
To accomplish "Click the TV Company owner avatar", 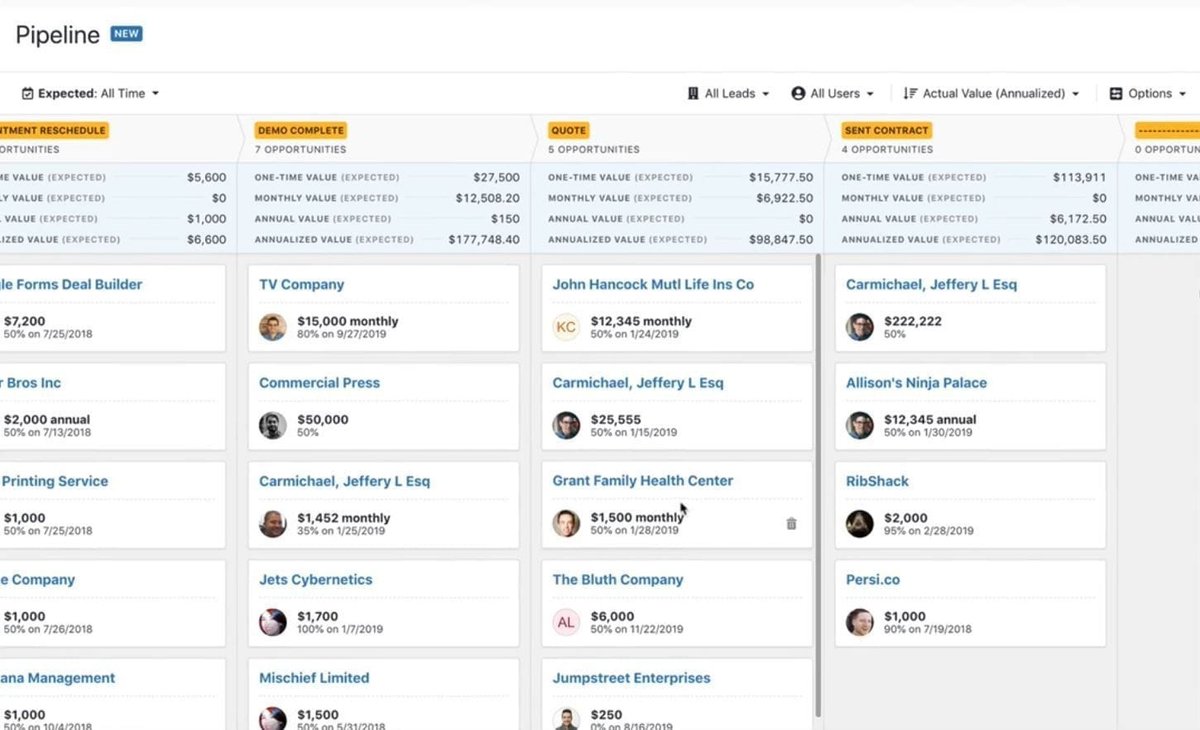I will pyautogui.click(x=273, y=327).
